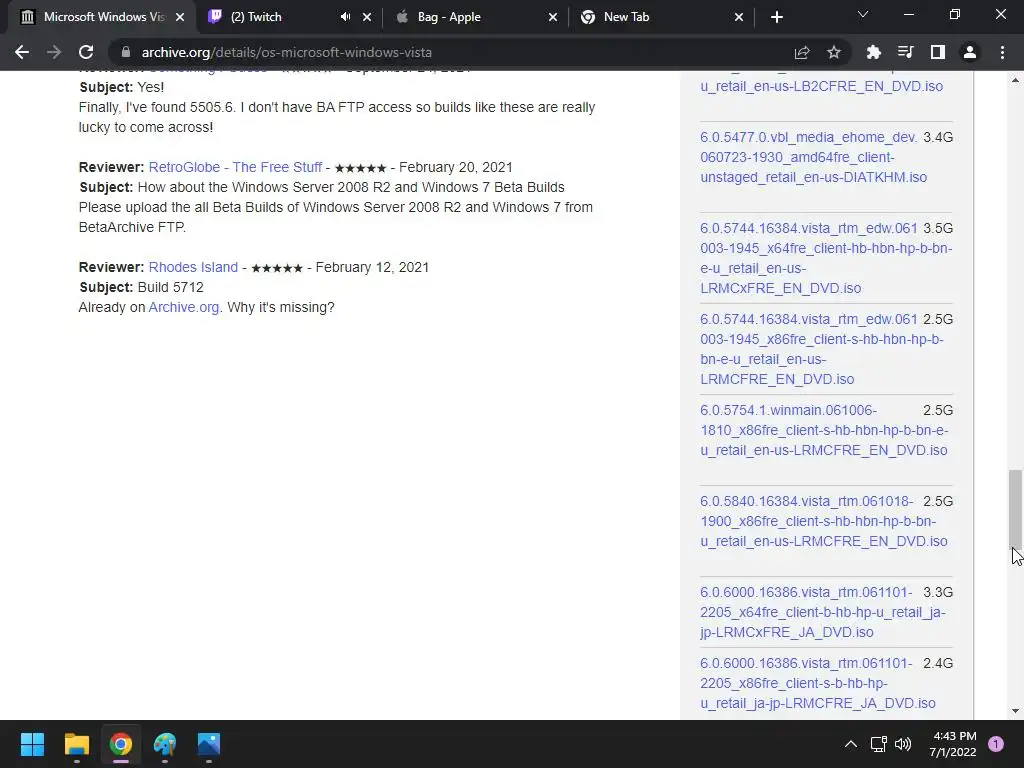Close the New Tab tab
1024x768 pixels.
coord(739,17)
